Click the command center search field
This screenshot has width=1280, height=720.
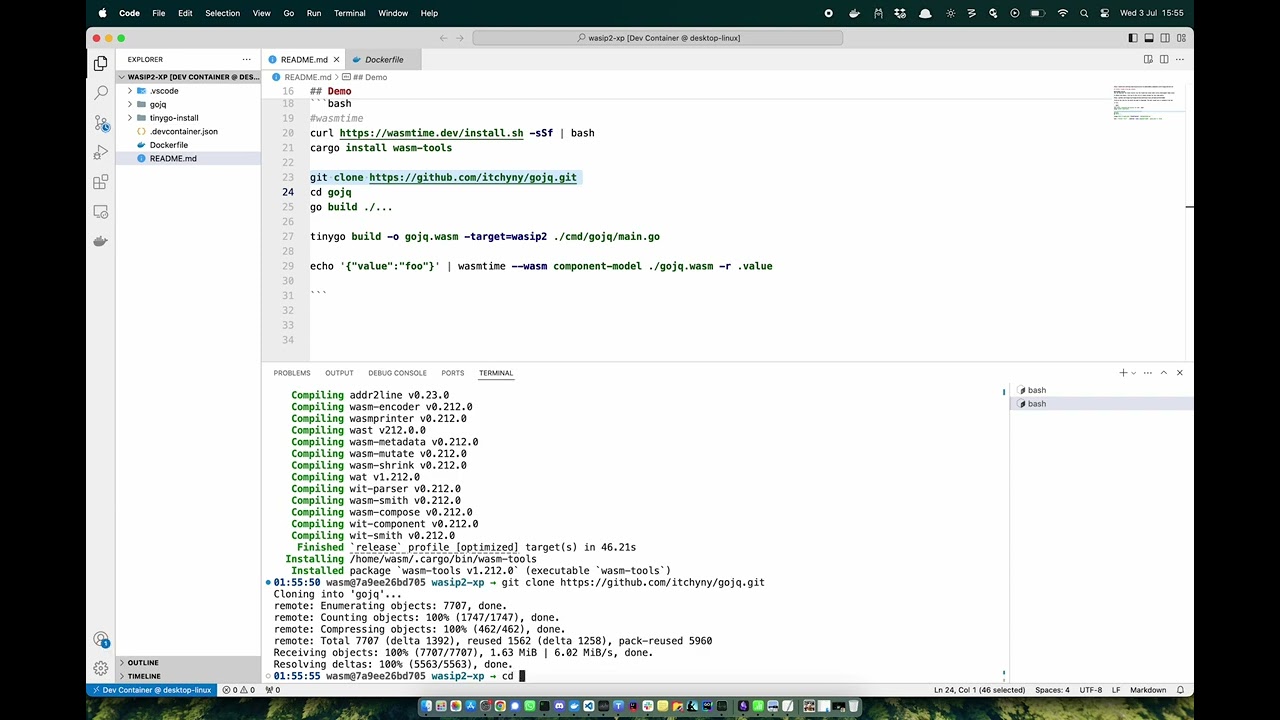(658, 38)
